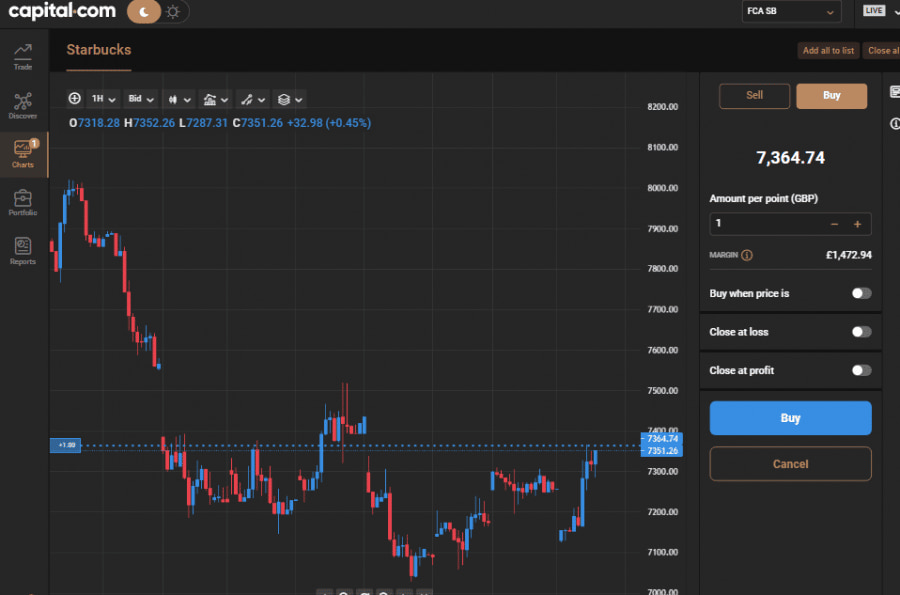
Task: Open the 1H timeframe dropdown
Action: pyautogui.click(x=103, y=99)
